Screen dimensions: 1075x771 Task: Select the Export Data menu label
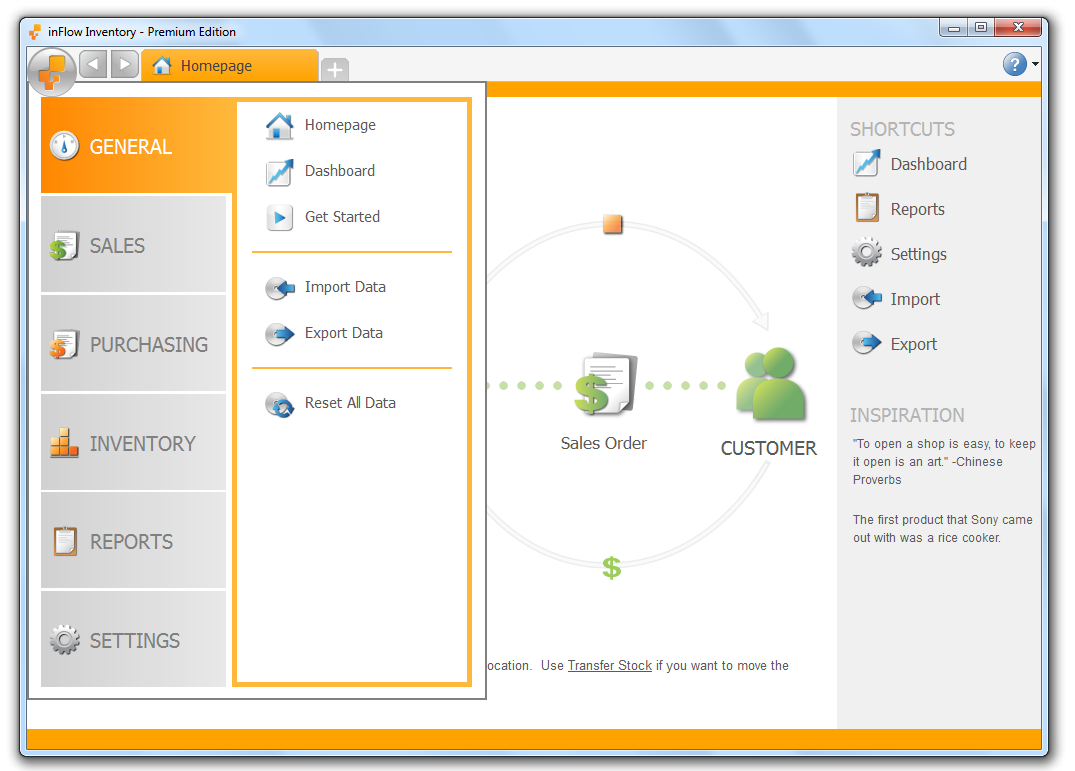click(x=343, y=333)
